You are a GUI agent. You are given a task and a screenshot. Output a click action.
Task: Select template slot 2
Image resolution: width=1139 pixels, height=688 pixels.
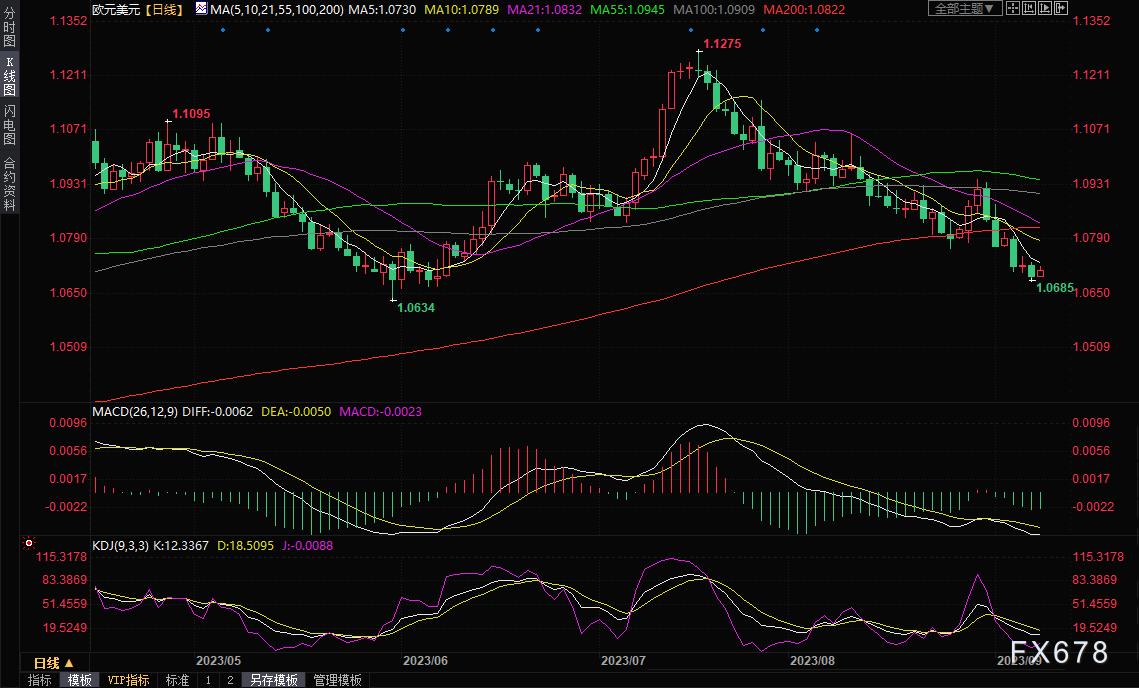229,680
